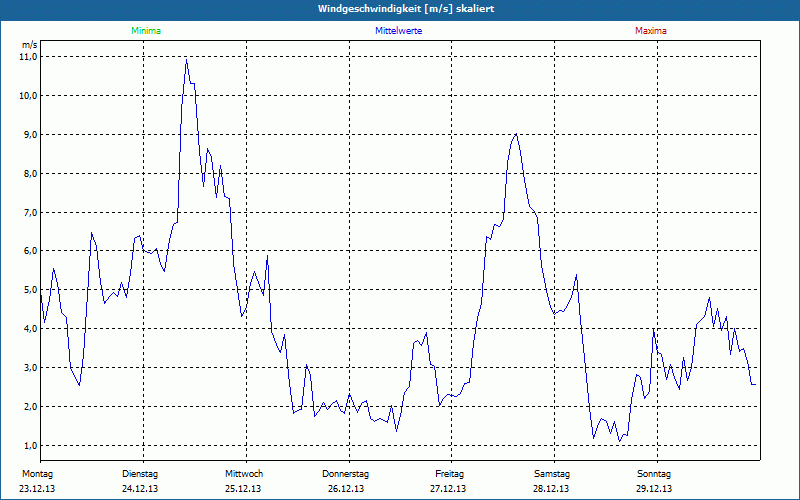Click the green Minima legend label

point(146,31)
